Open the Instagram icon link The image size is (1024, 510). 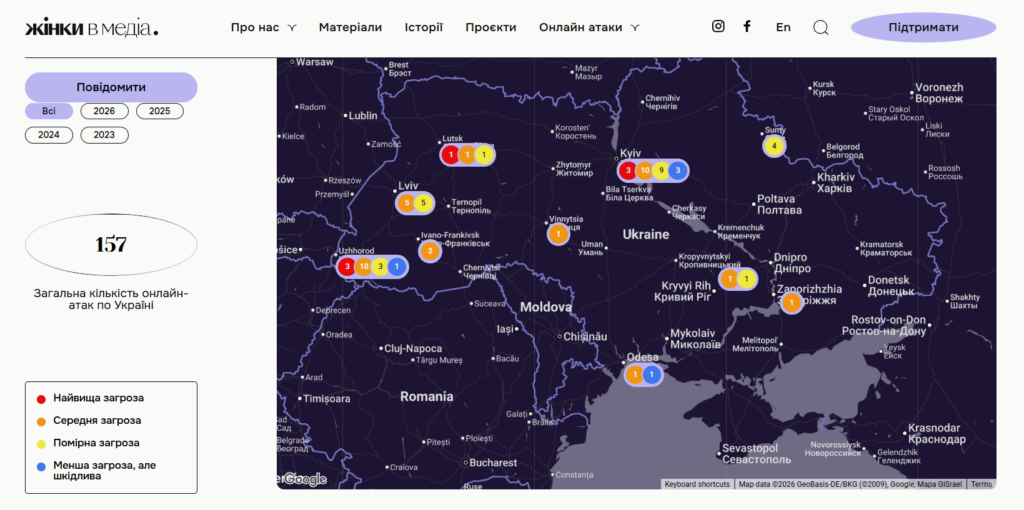coord(718,27)
